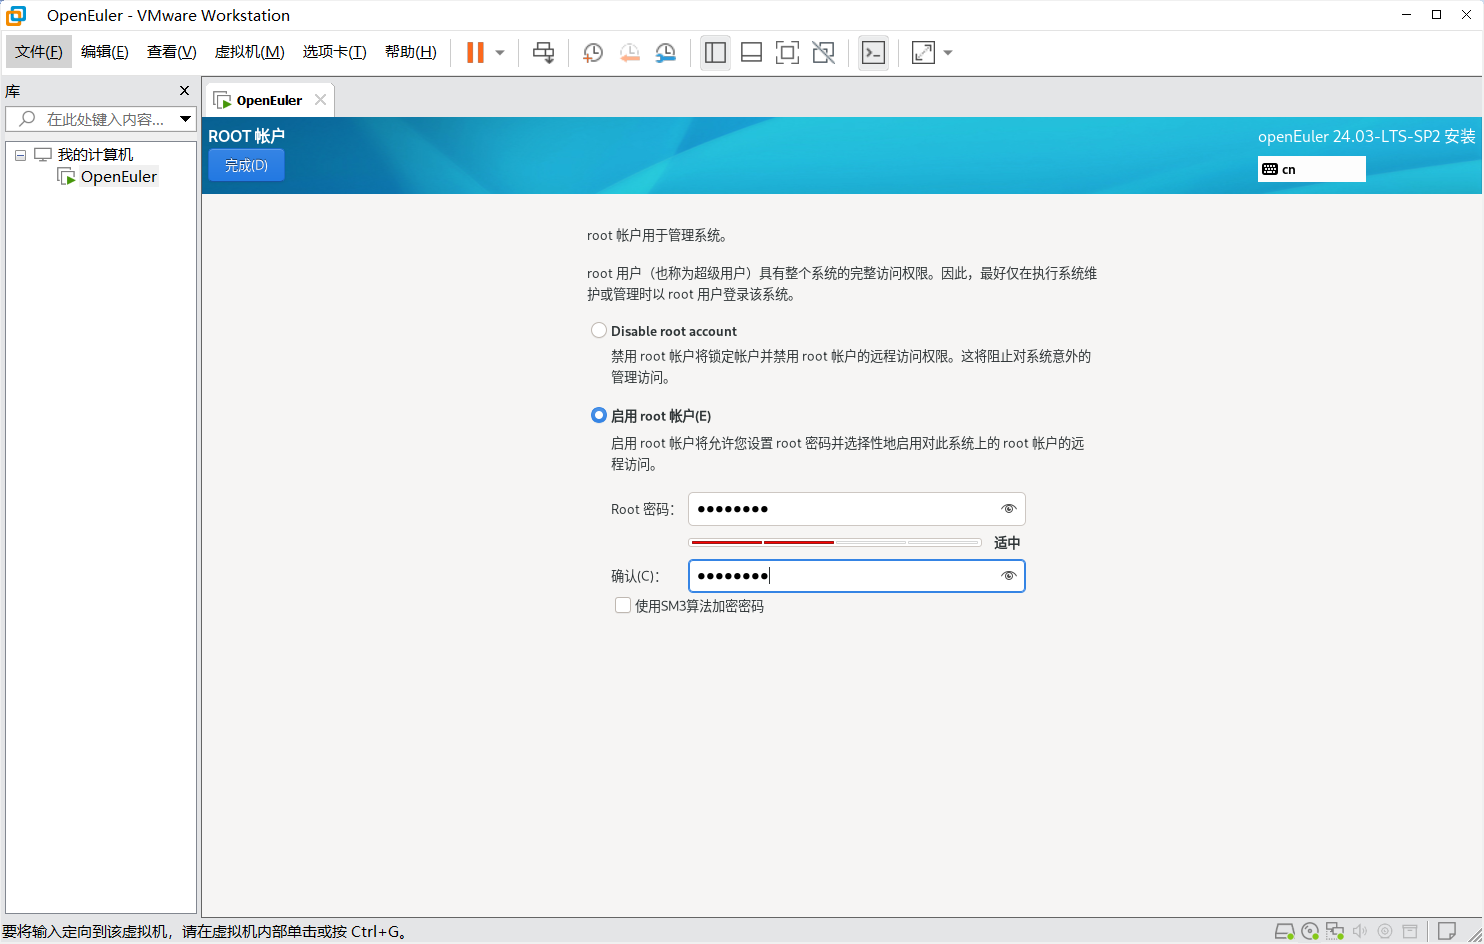
Task: Pause the virtual machine with the orange button
Action: 475,53
